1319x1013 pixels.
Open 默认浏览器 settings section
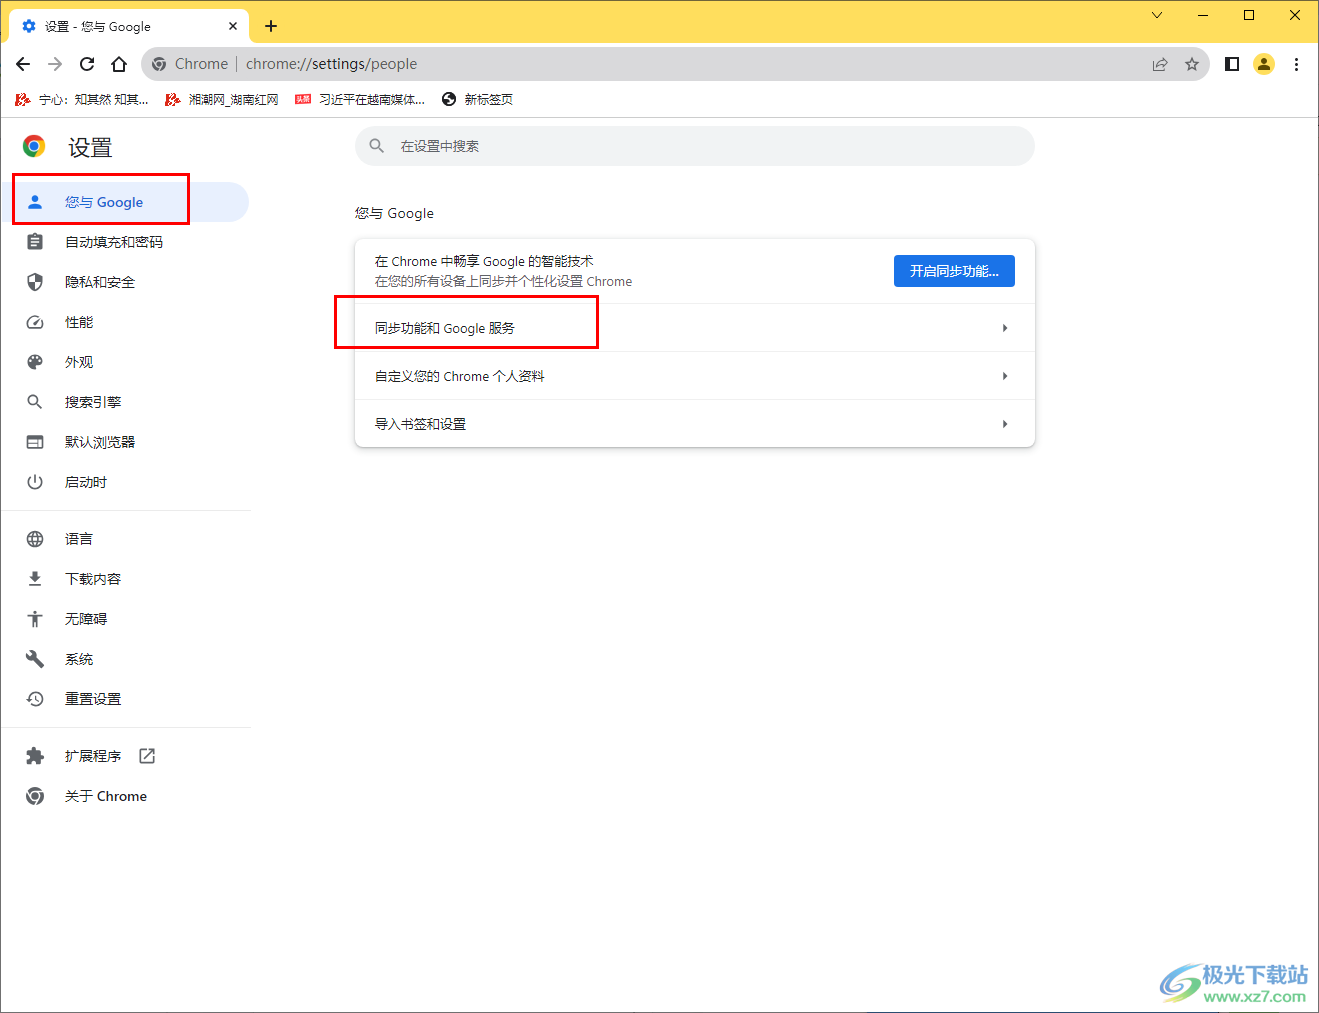click(x=125, y=442)
